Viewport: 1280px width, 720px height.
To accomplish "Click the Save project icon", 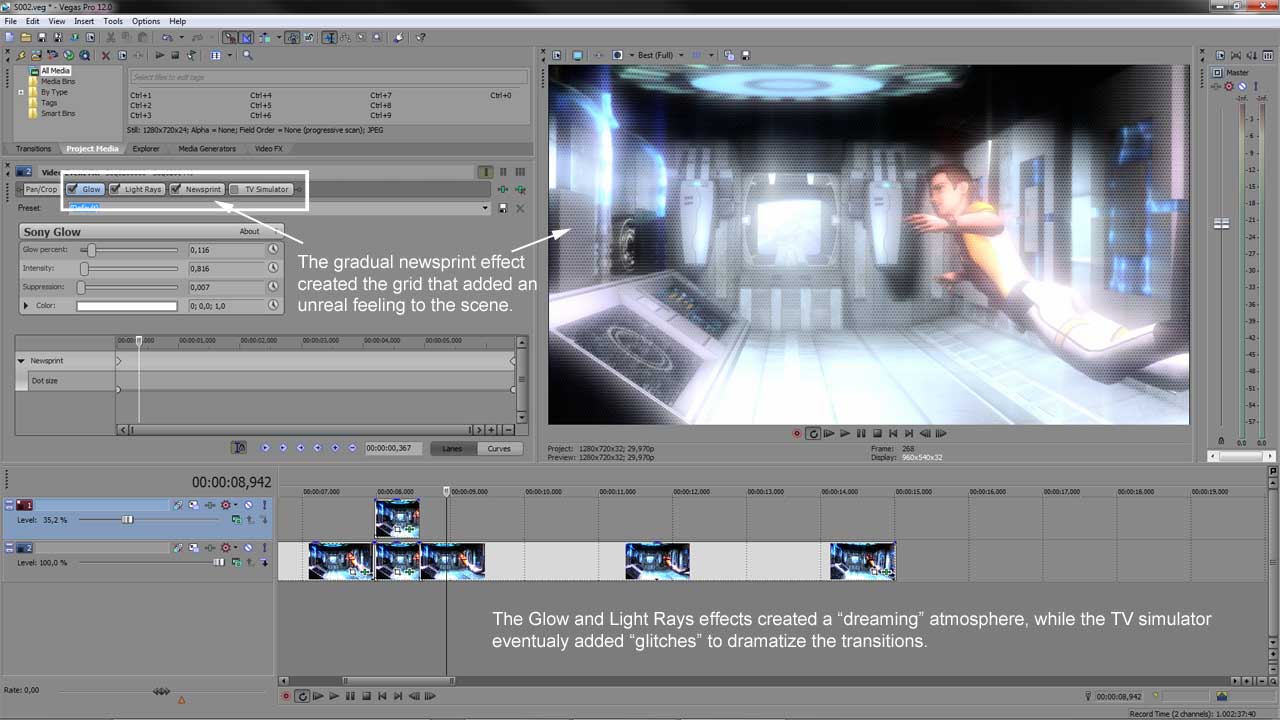I will tap(42, 37).
